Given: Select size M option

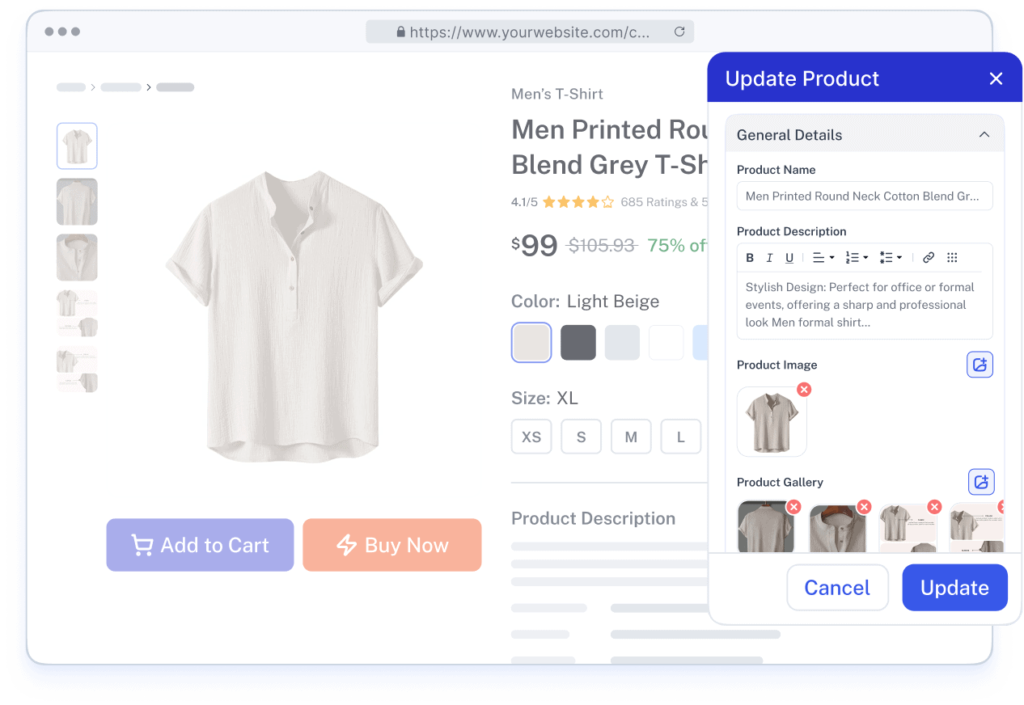Looking at the screenshot, I should point(631,437).
